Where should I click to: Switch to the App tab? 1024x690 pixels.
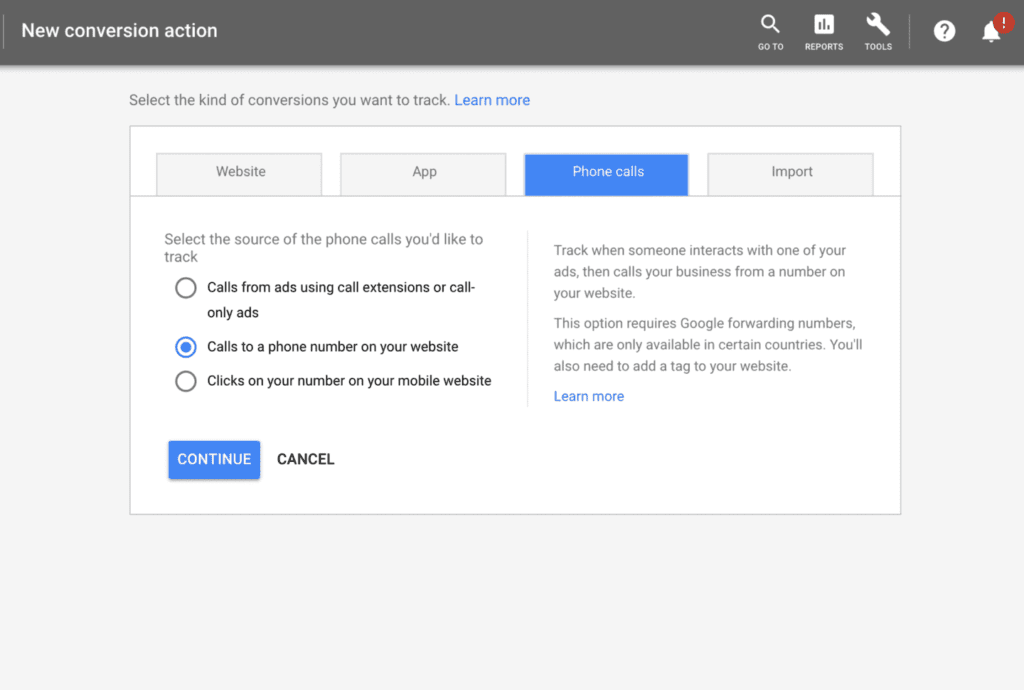pyautogui.click(x=424, y=172)
